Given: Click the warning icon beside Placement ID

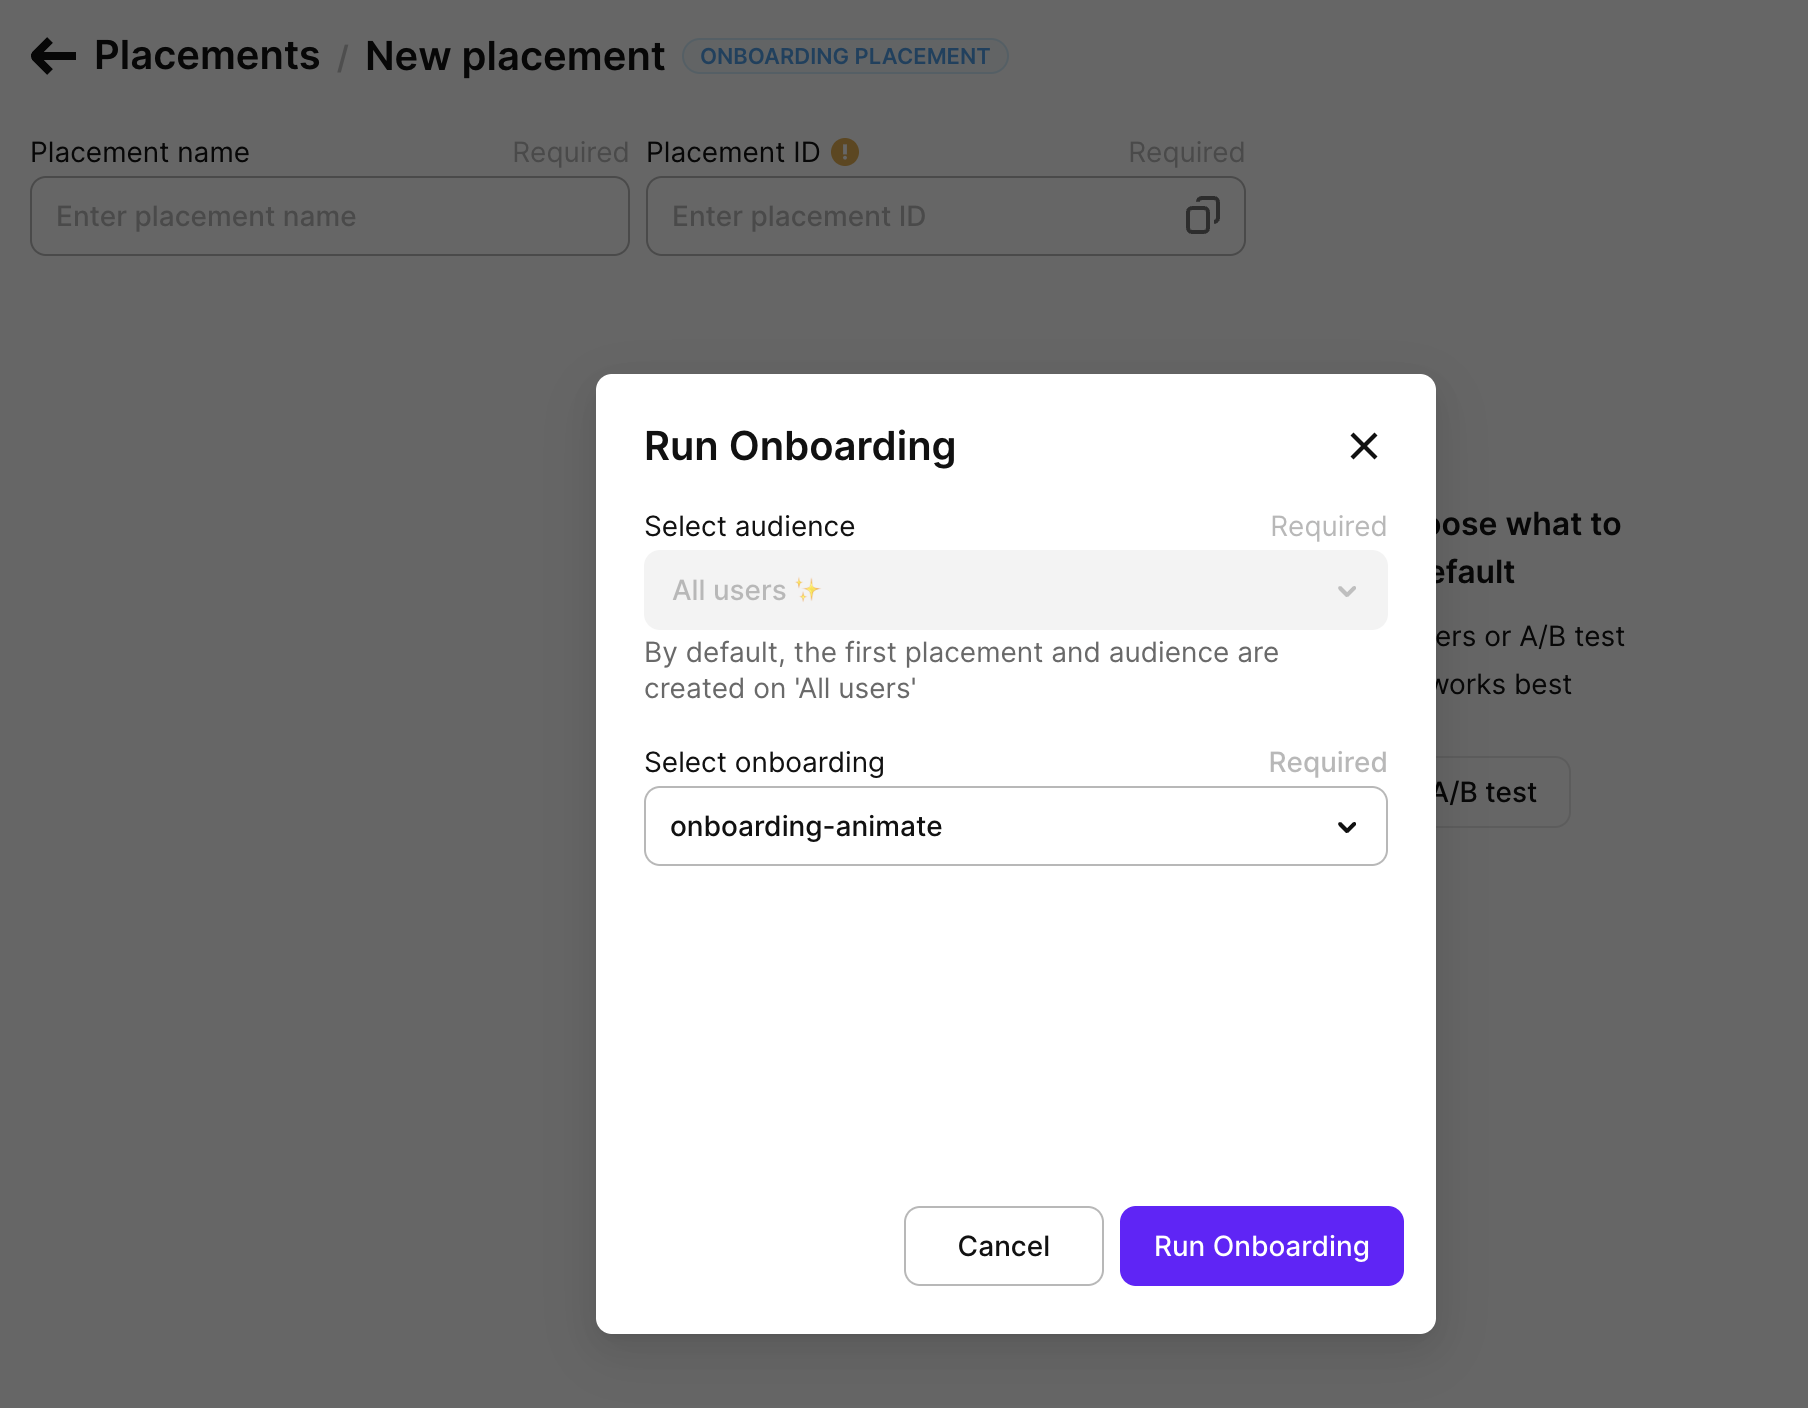Looking at the screenshot, I should (x=845, y=151).
